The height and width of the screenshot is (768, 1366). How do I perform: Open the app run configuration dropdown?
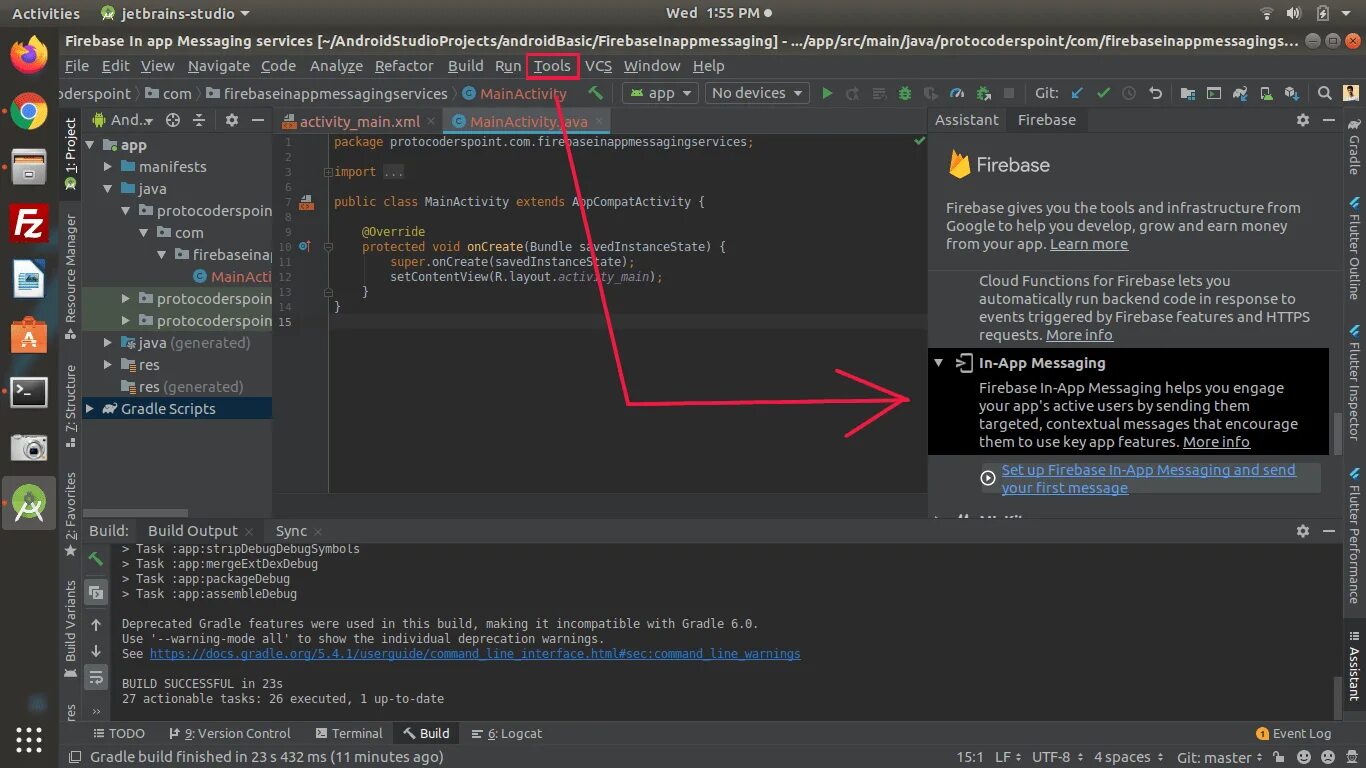coord(661,93)
